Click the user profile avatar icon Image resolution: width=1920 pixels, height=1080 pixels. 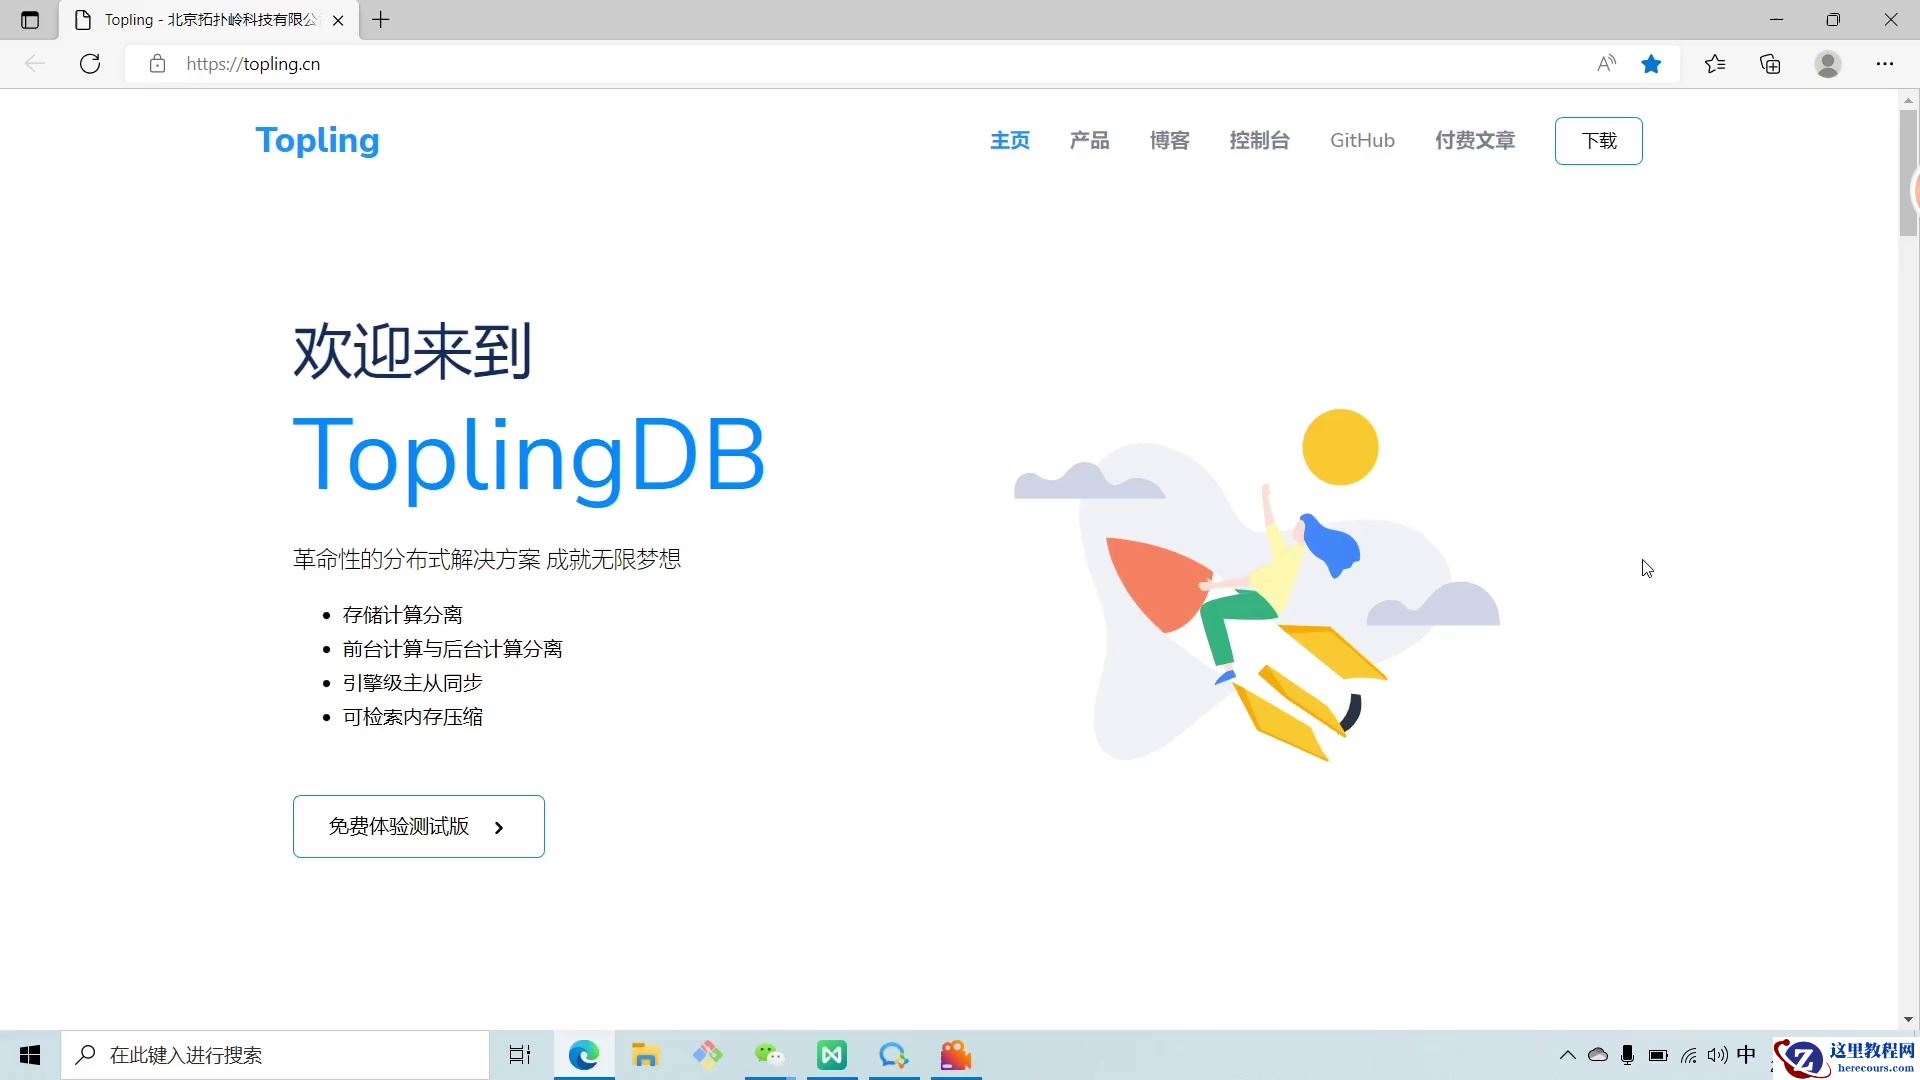pos(1828,64)
